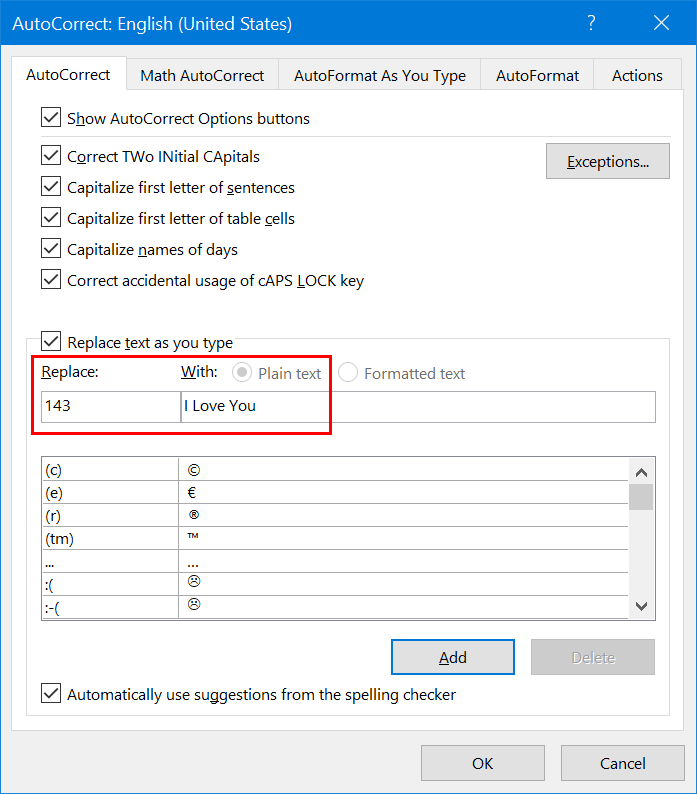Uncheck Replace text as you type

[x=51, y=342]
